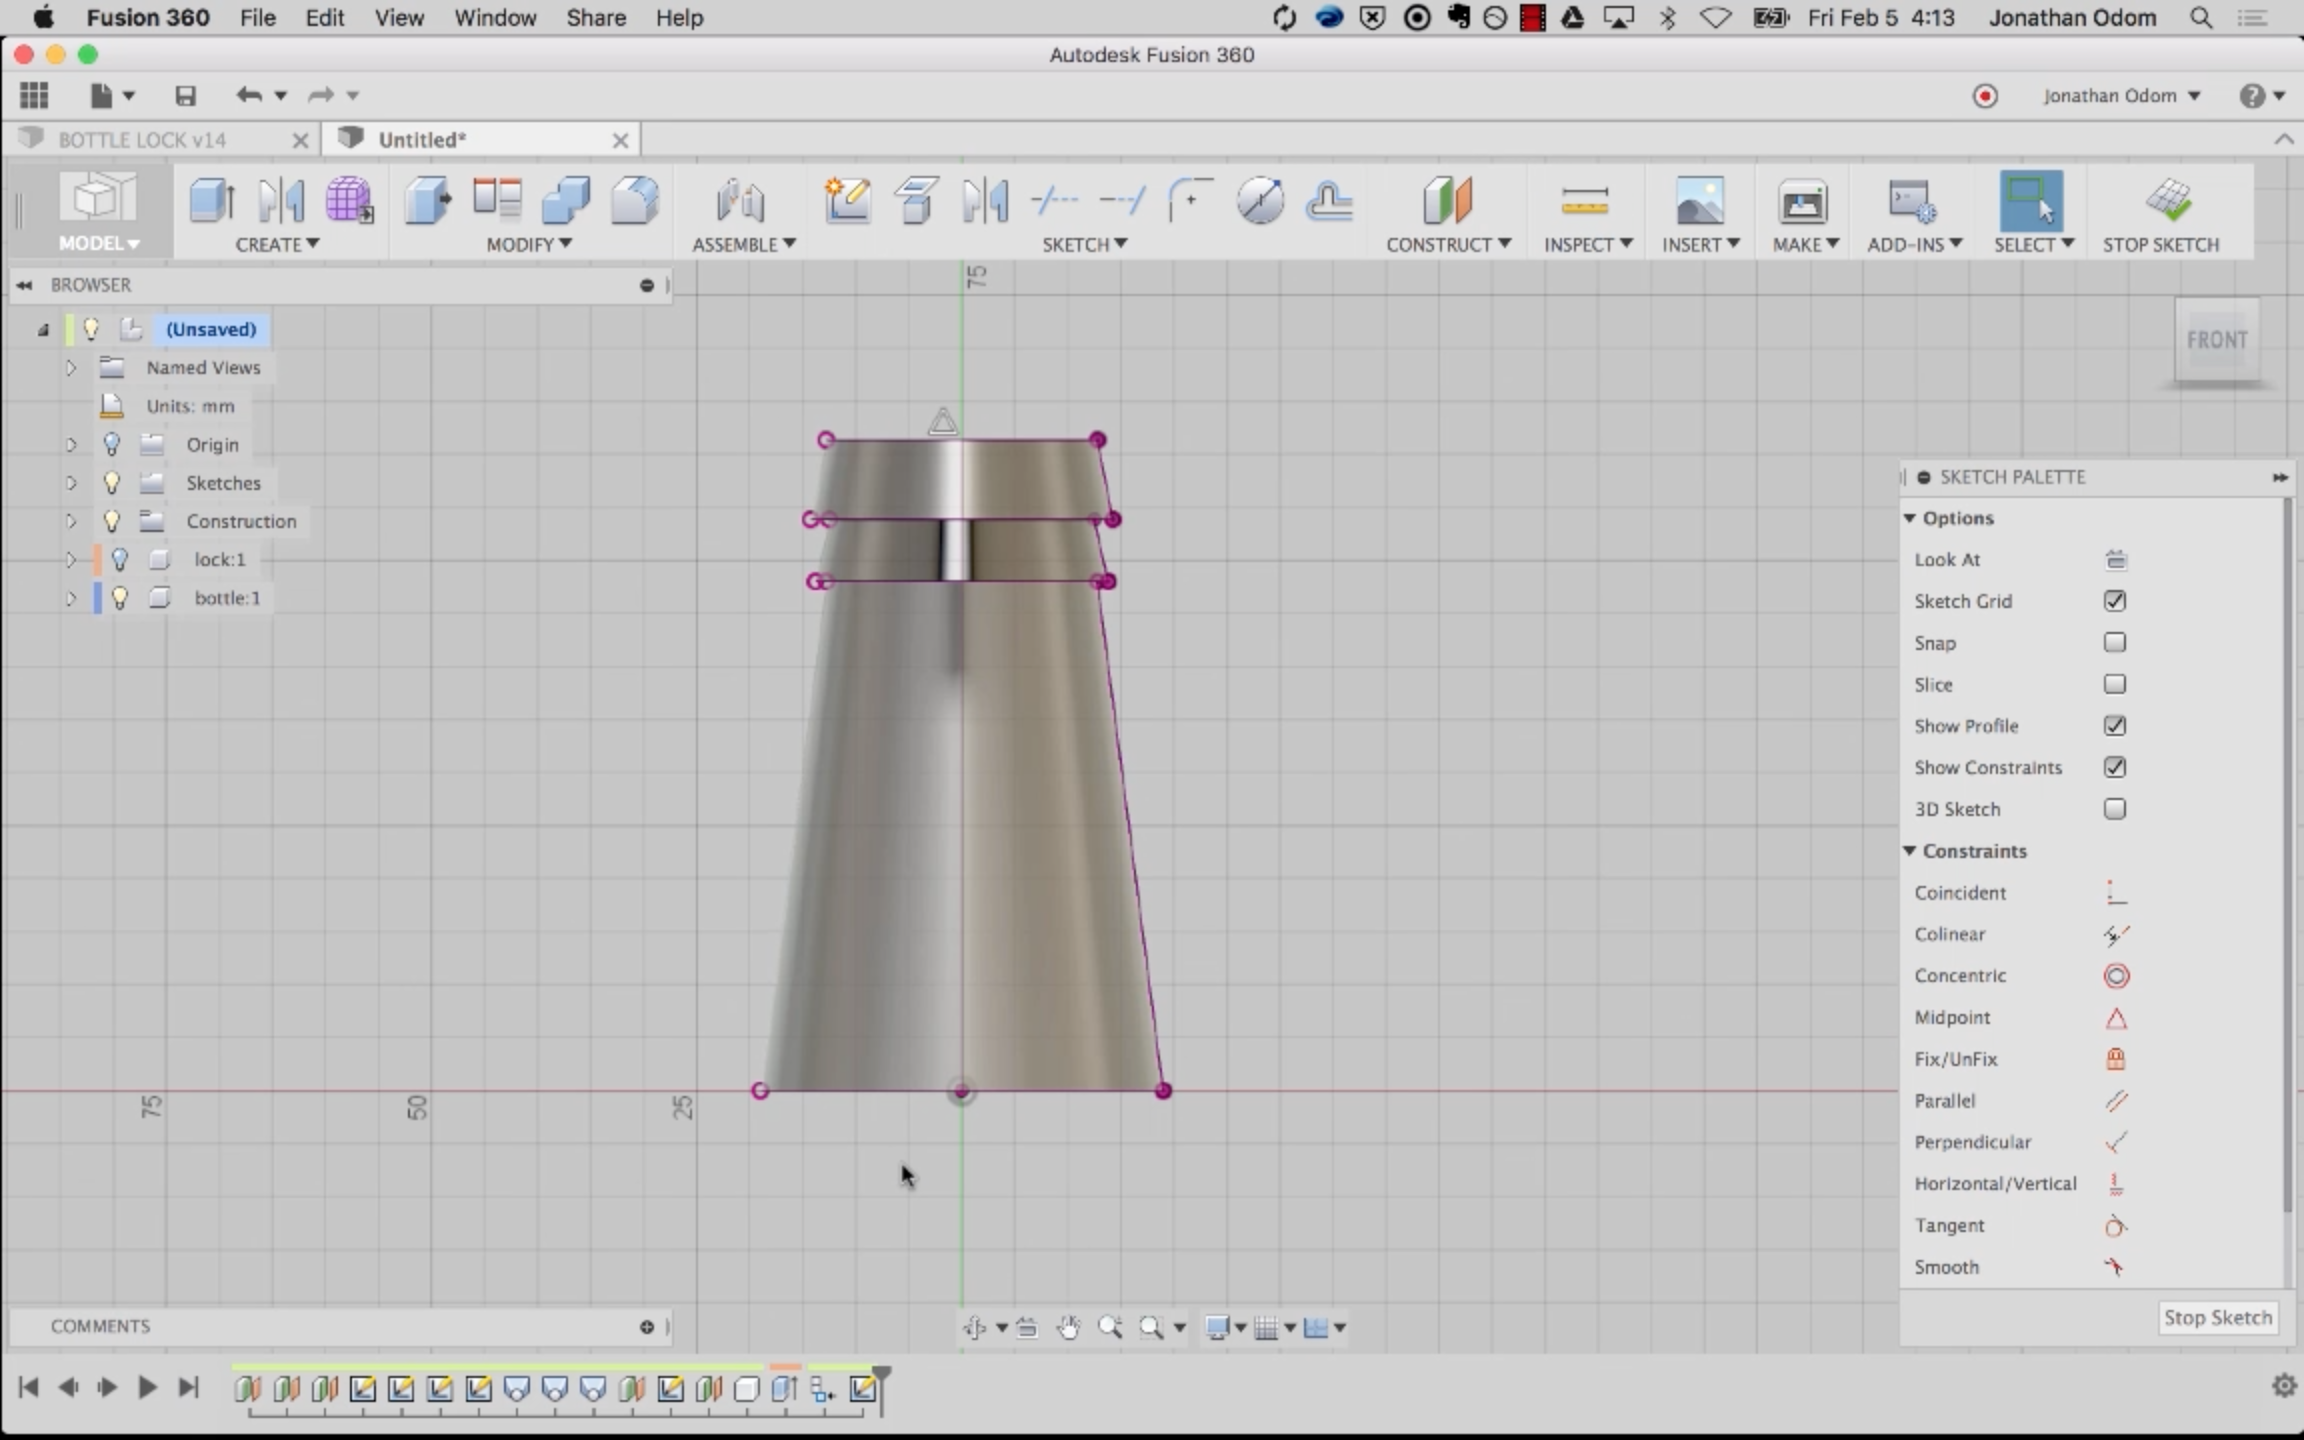Select the Midpoint constraint icon
Image resolution: width=2304 pixels, height=1440 pixels.
tap(2115, 1018)
